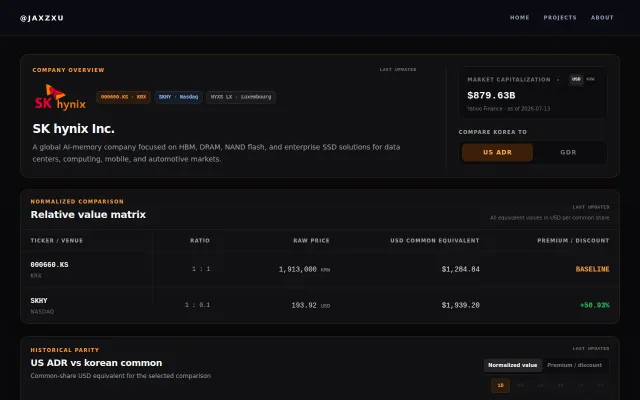
Task: Click the info icon beside Market Capitalization
Action: click(x=558, y=80)
